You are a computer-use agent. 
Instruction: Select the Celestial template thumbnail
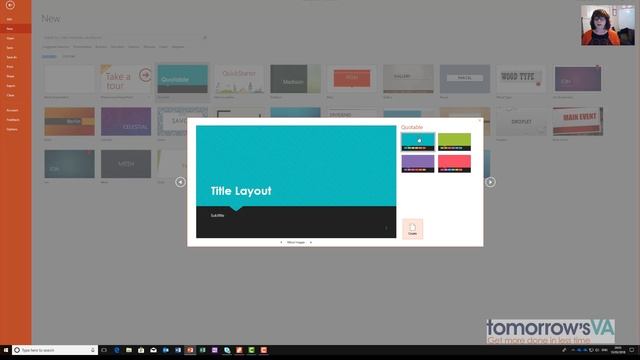point(126,122)
